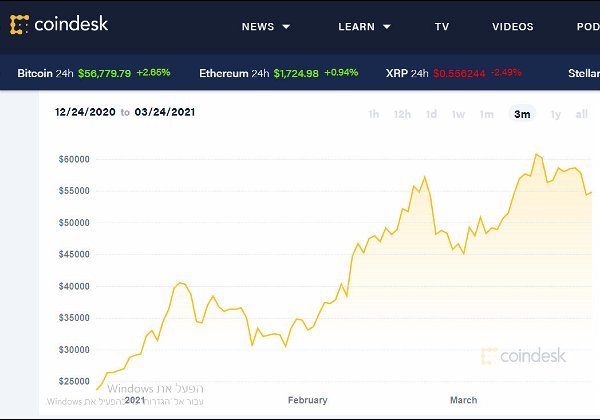Click the start date 12/24/2020
The height and width of the screenshot is (420, 600).
85,112
